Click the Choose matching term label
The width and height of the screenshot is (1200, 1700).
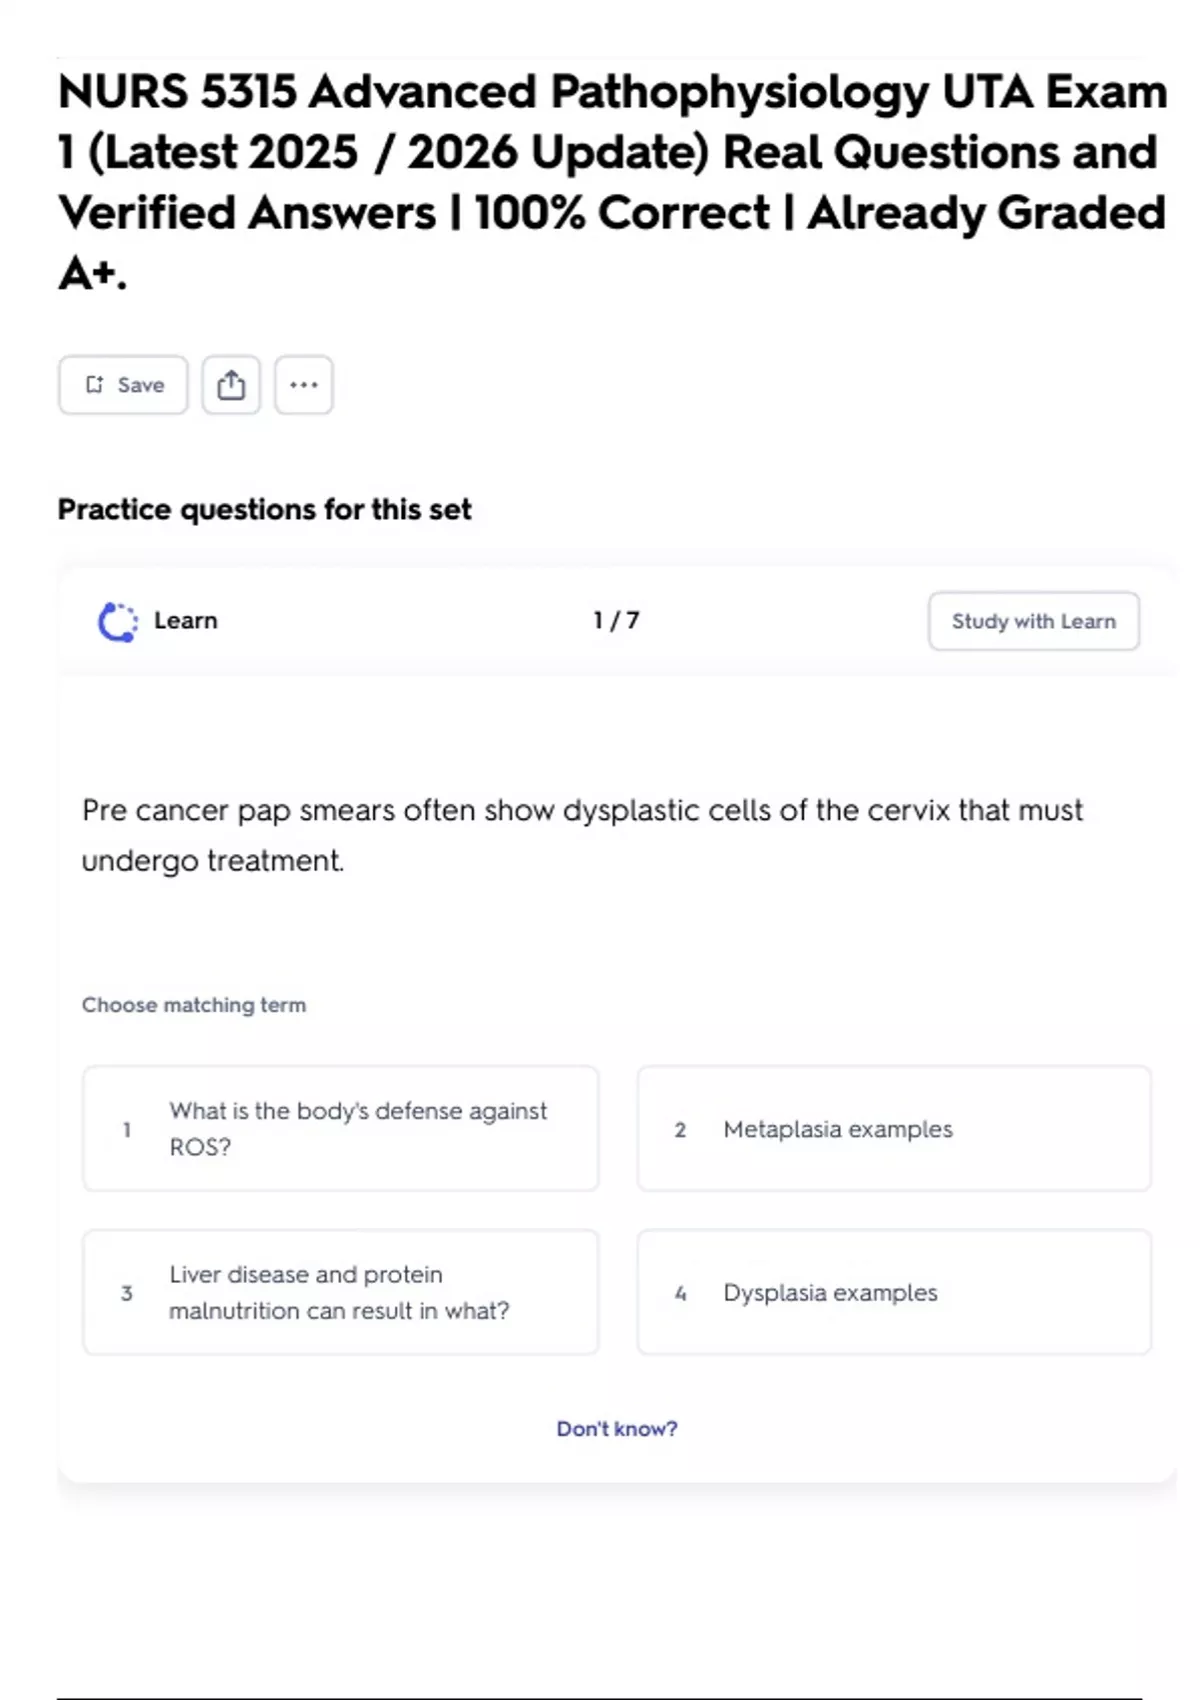click(x=194, y=1005)
